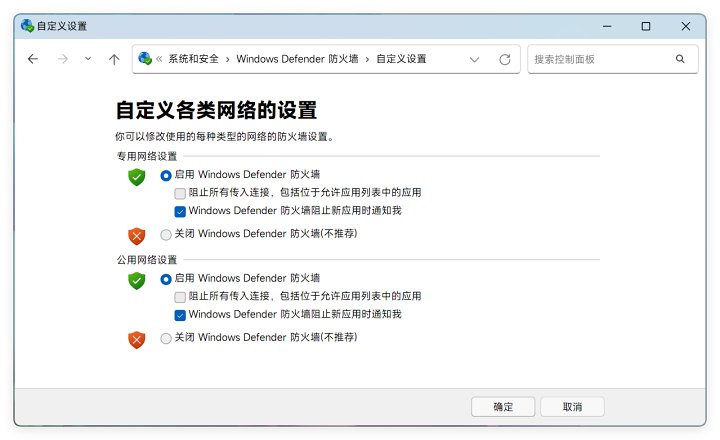This screenshot has height=440, width=720.
Task: Click the 搜索控制面板 search field
Action: (600, 59)
